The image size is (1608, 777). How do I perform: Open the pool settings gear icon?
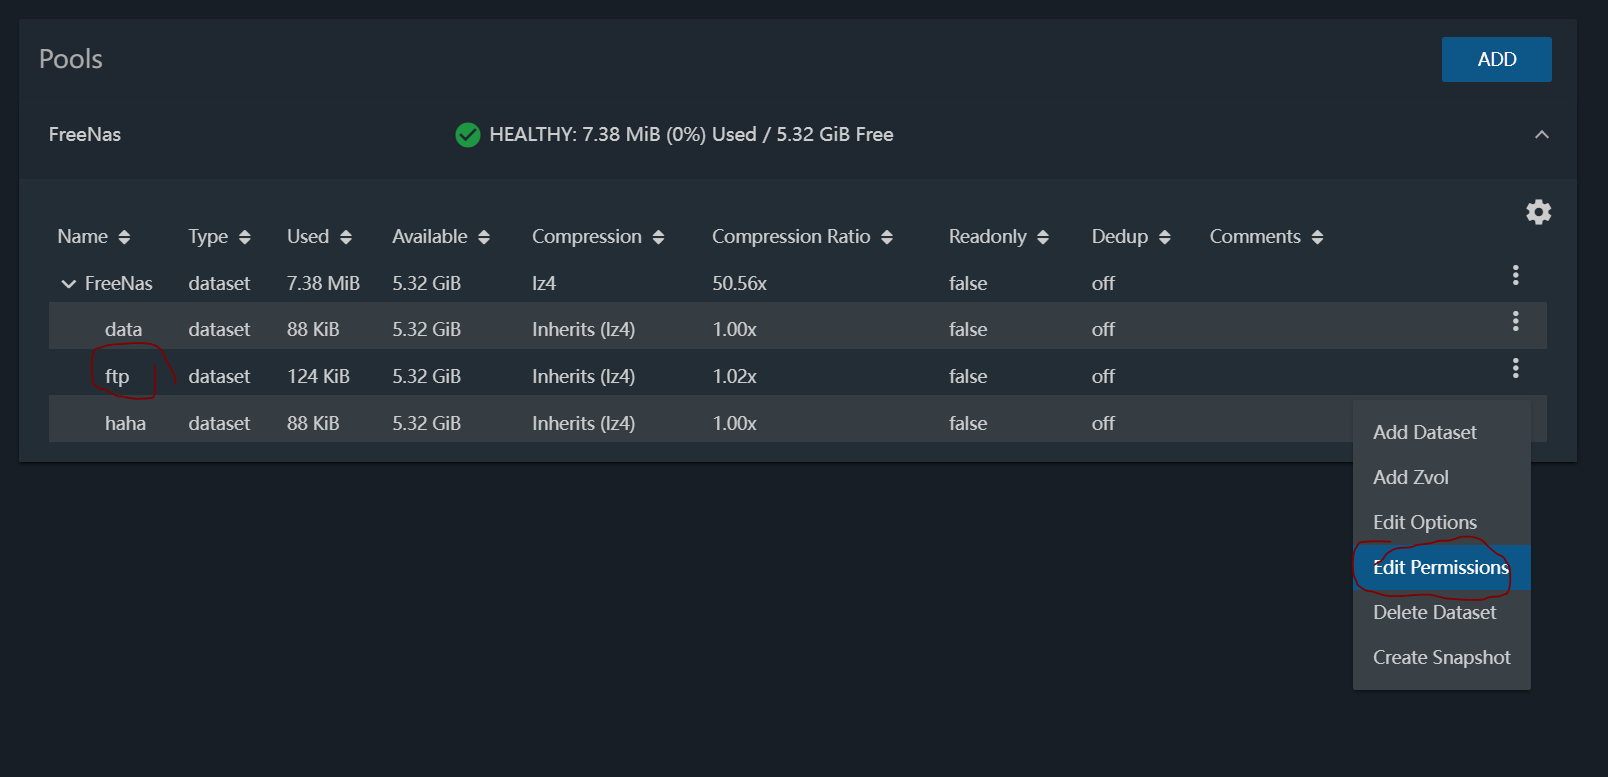point(1538,212)
